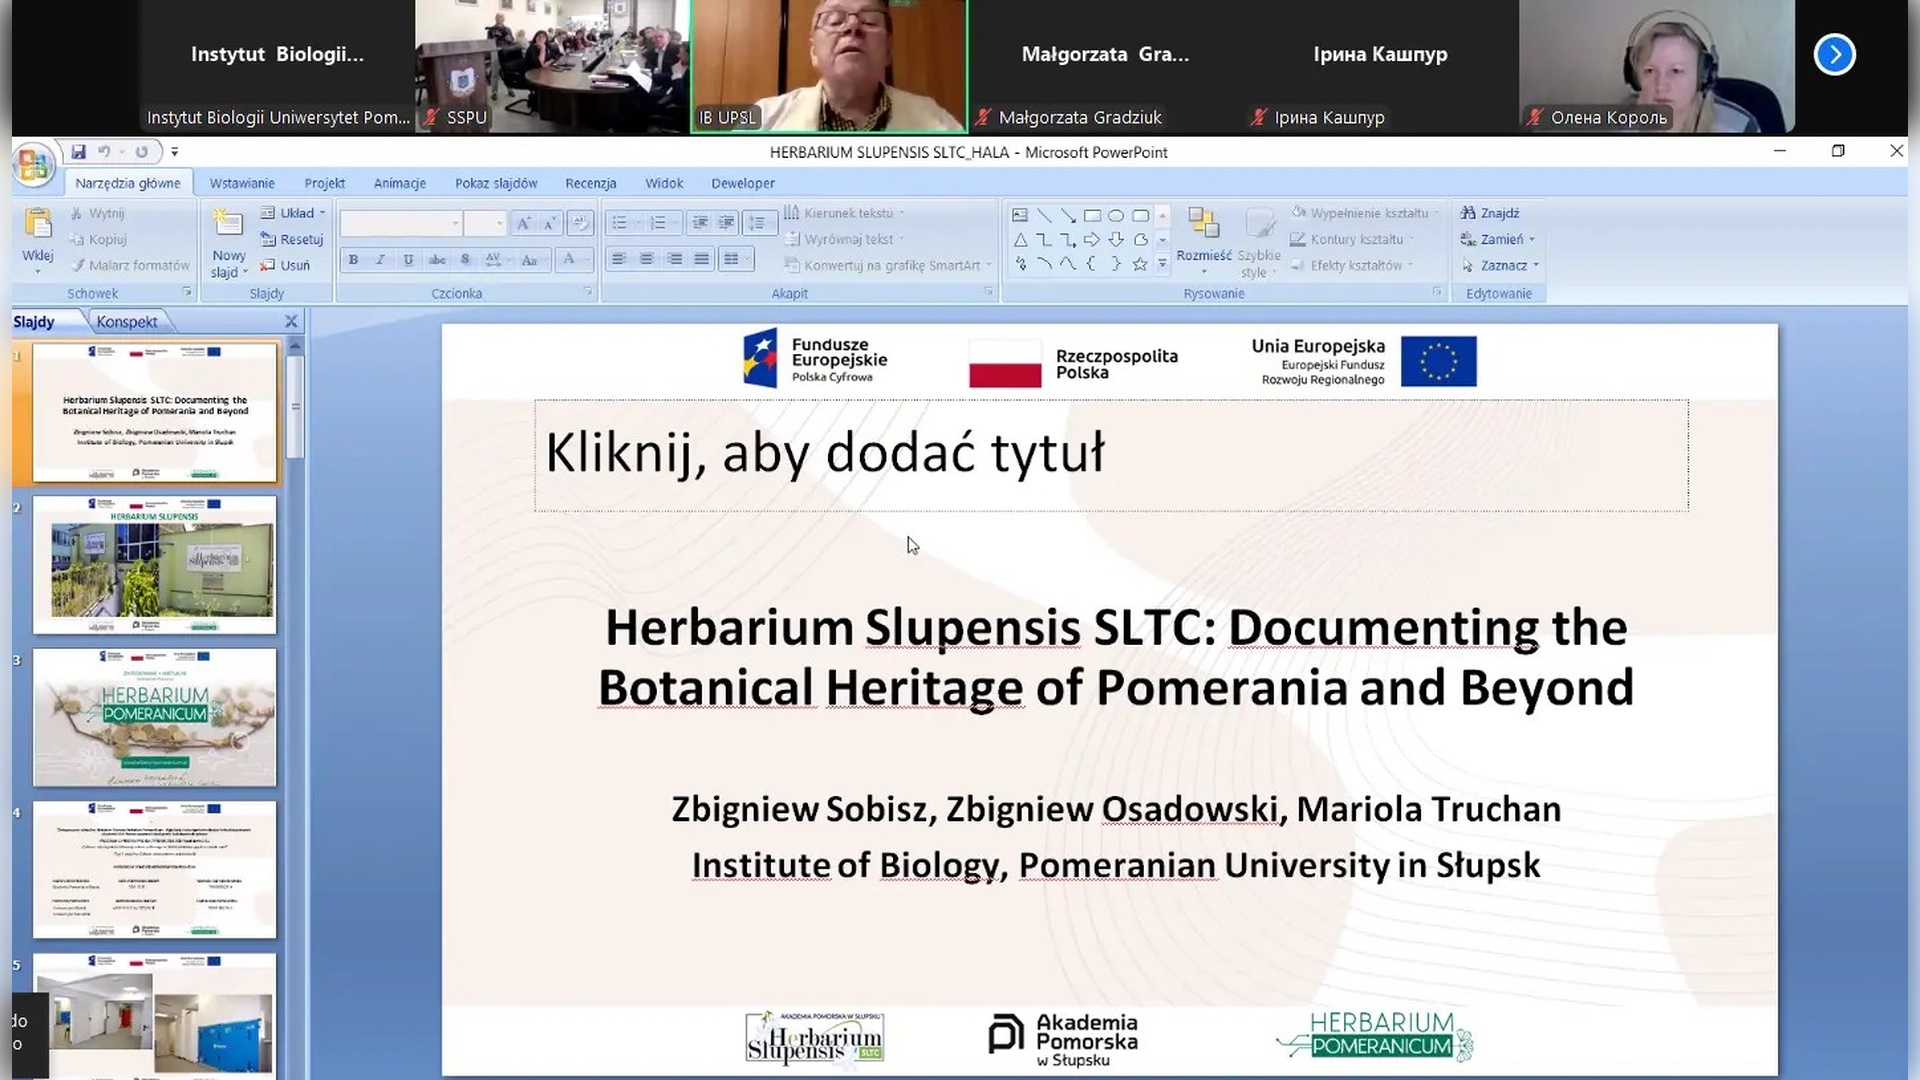Click Wytnij to cut selection

point(97,213)
